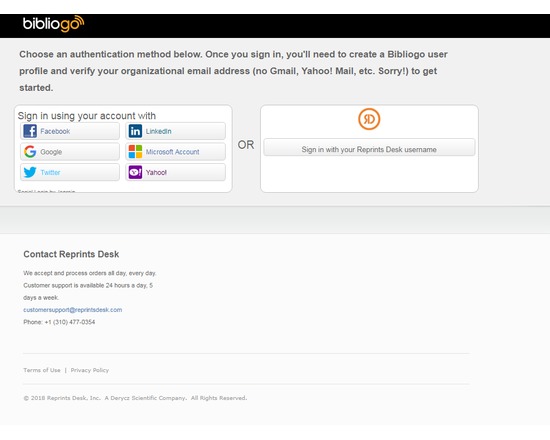Click the orange Reprints Desk RD logo
The image size is (550, 440).
pos(369,119)
